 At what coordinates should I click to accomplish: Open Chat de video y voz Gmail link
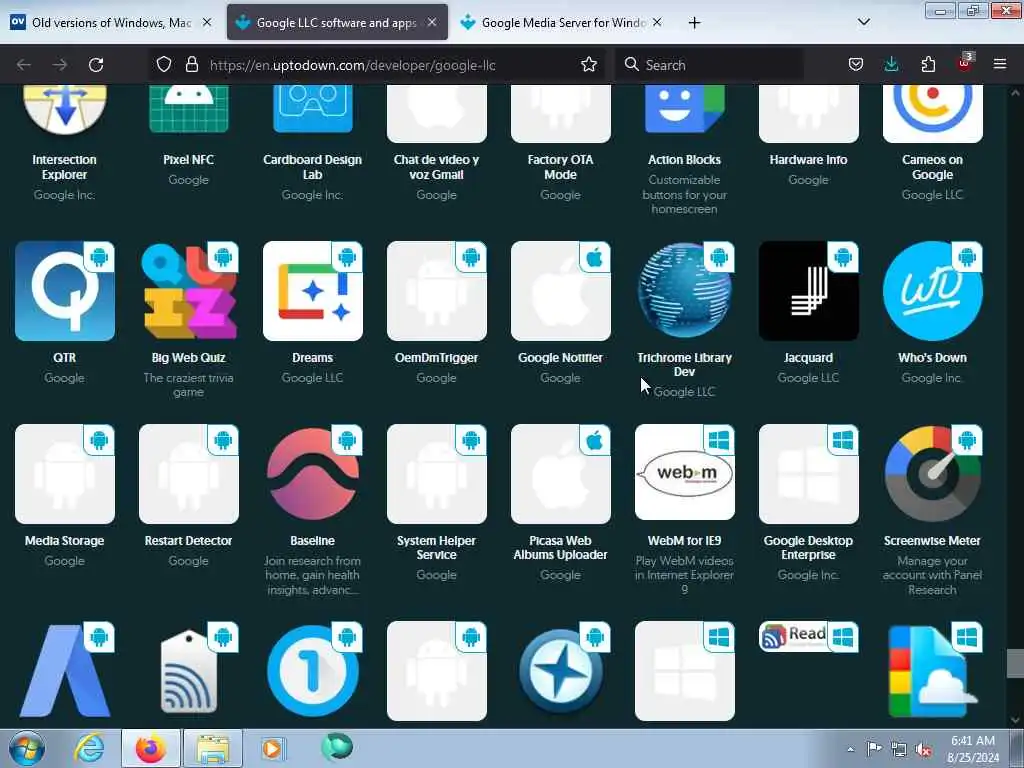[436, 167]
